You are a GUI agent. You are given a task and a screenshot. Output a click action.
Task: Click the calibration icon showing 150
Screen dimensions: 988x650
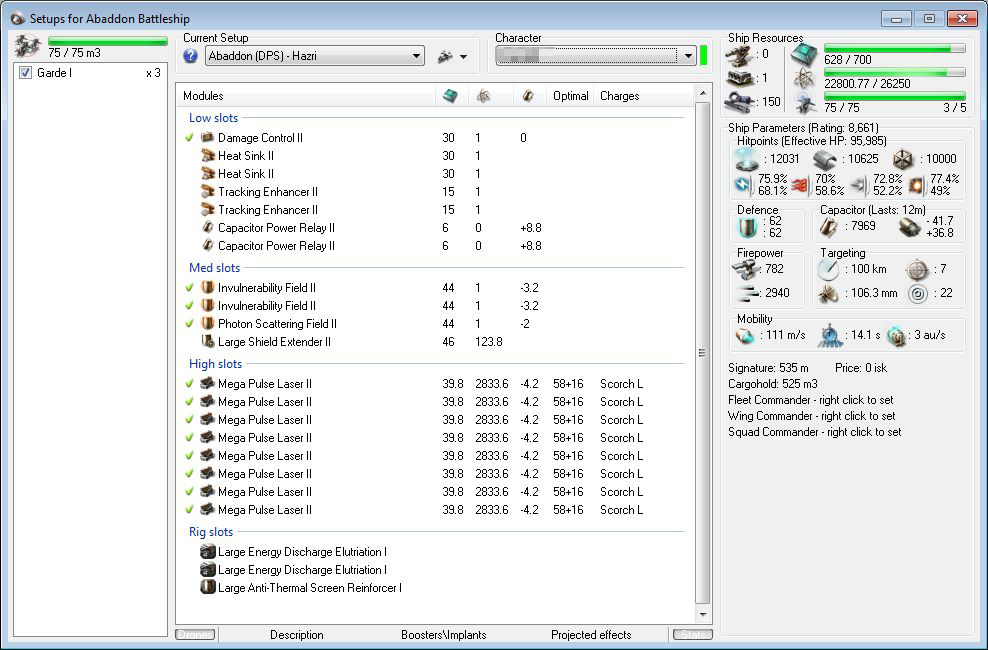pos(740,101)
